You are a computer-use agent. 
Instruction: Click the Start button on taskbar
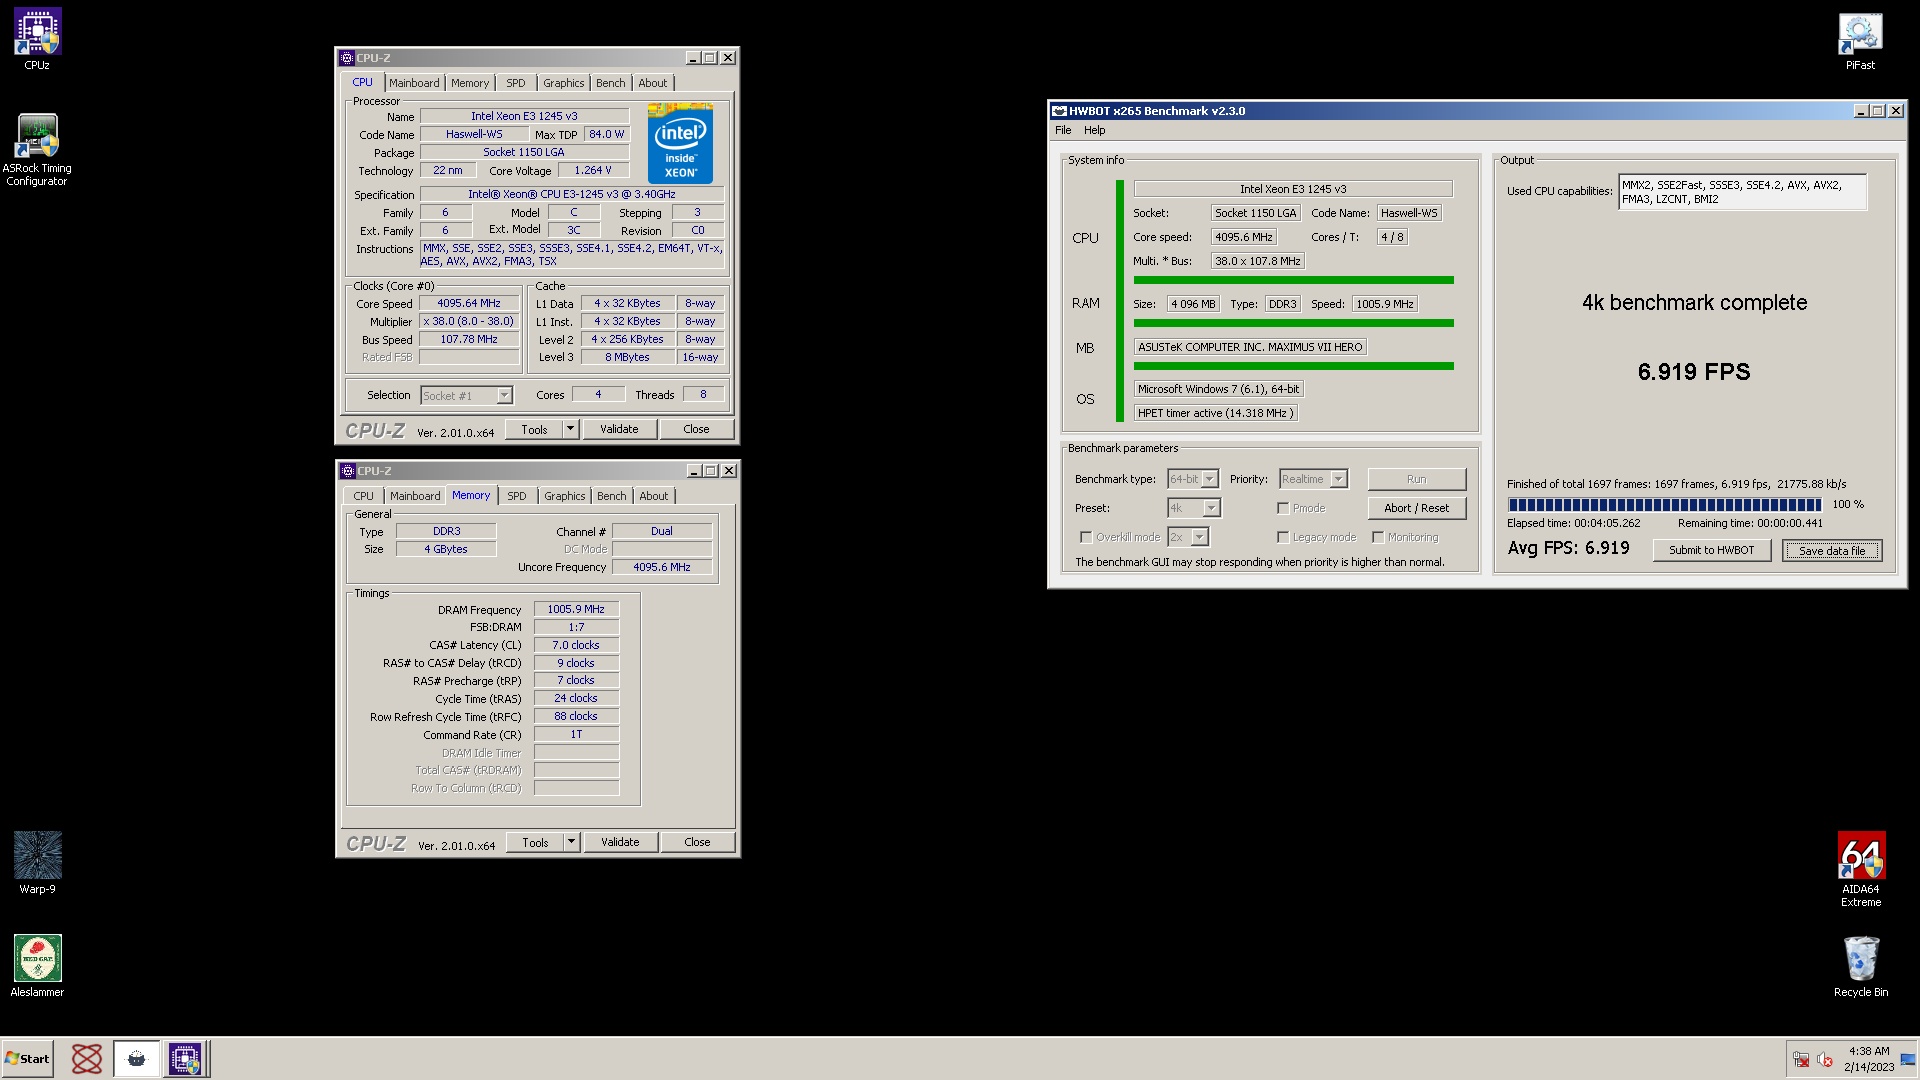coord(28,1059)
